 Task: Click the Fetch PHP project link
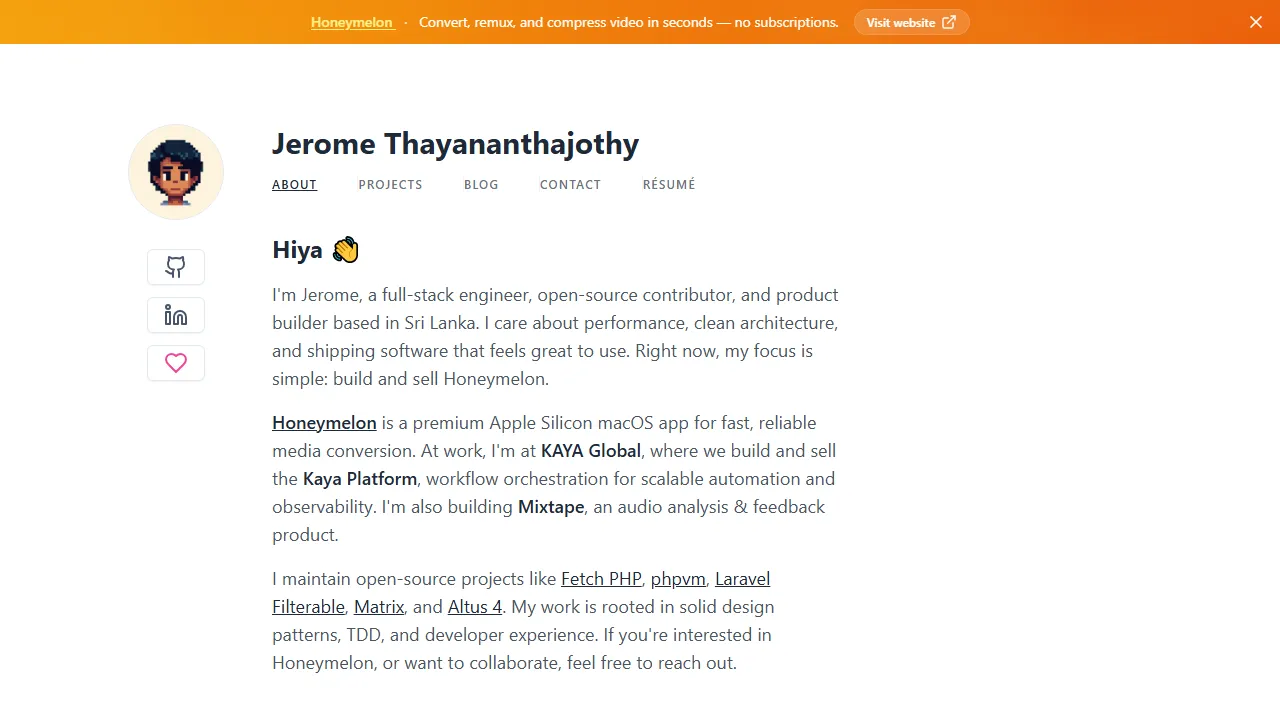pos(600,578)
